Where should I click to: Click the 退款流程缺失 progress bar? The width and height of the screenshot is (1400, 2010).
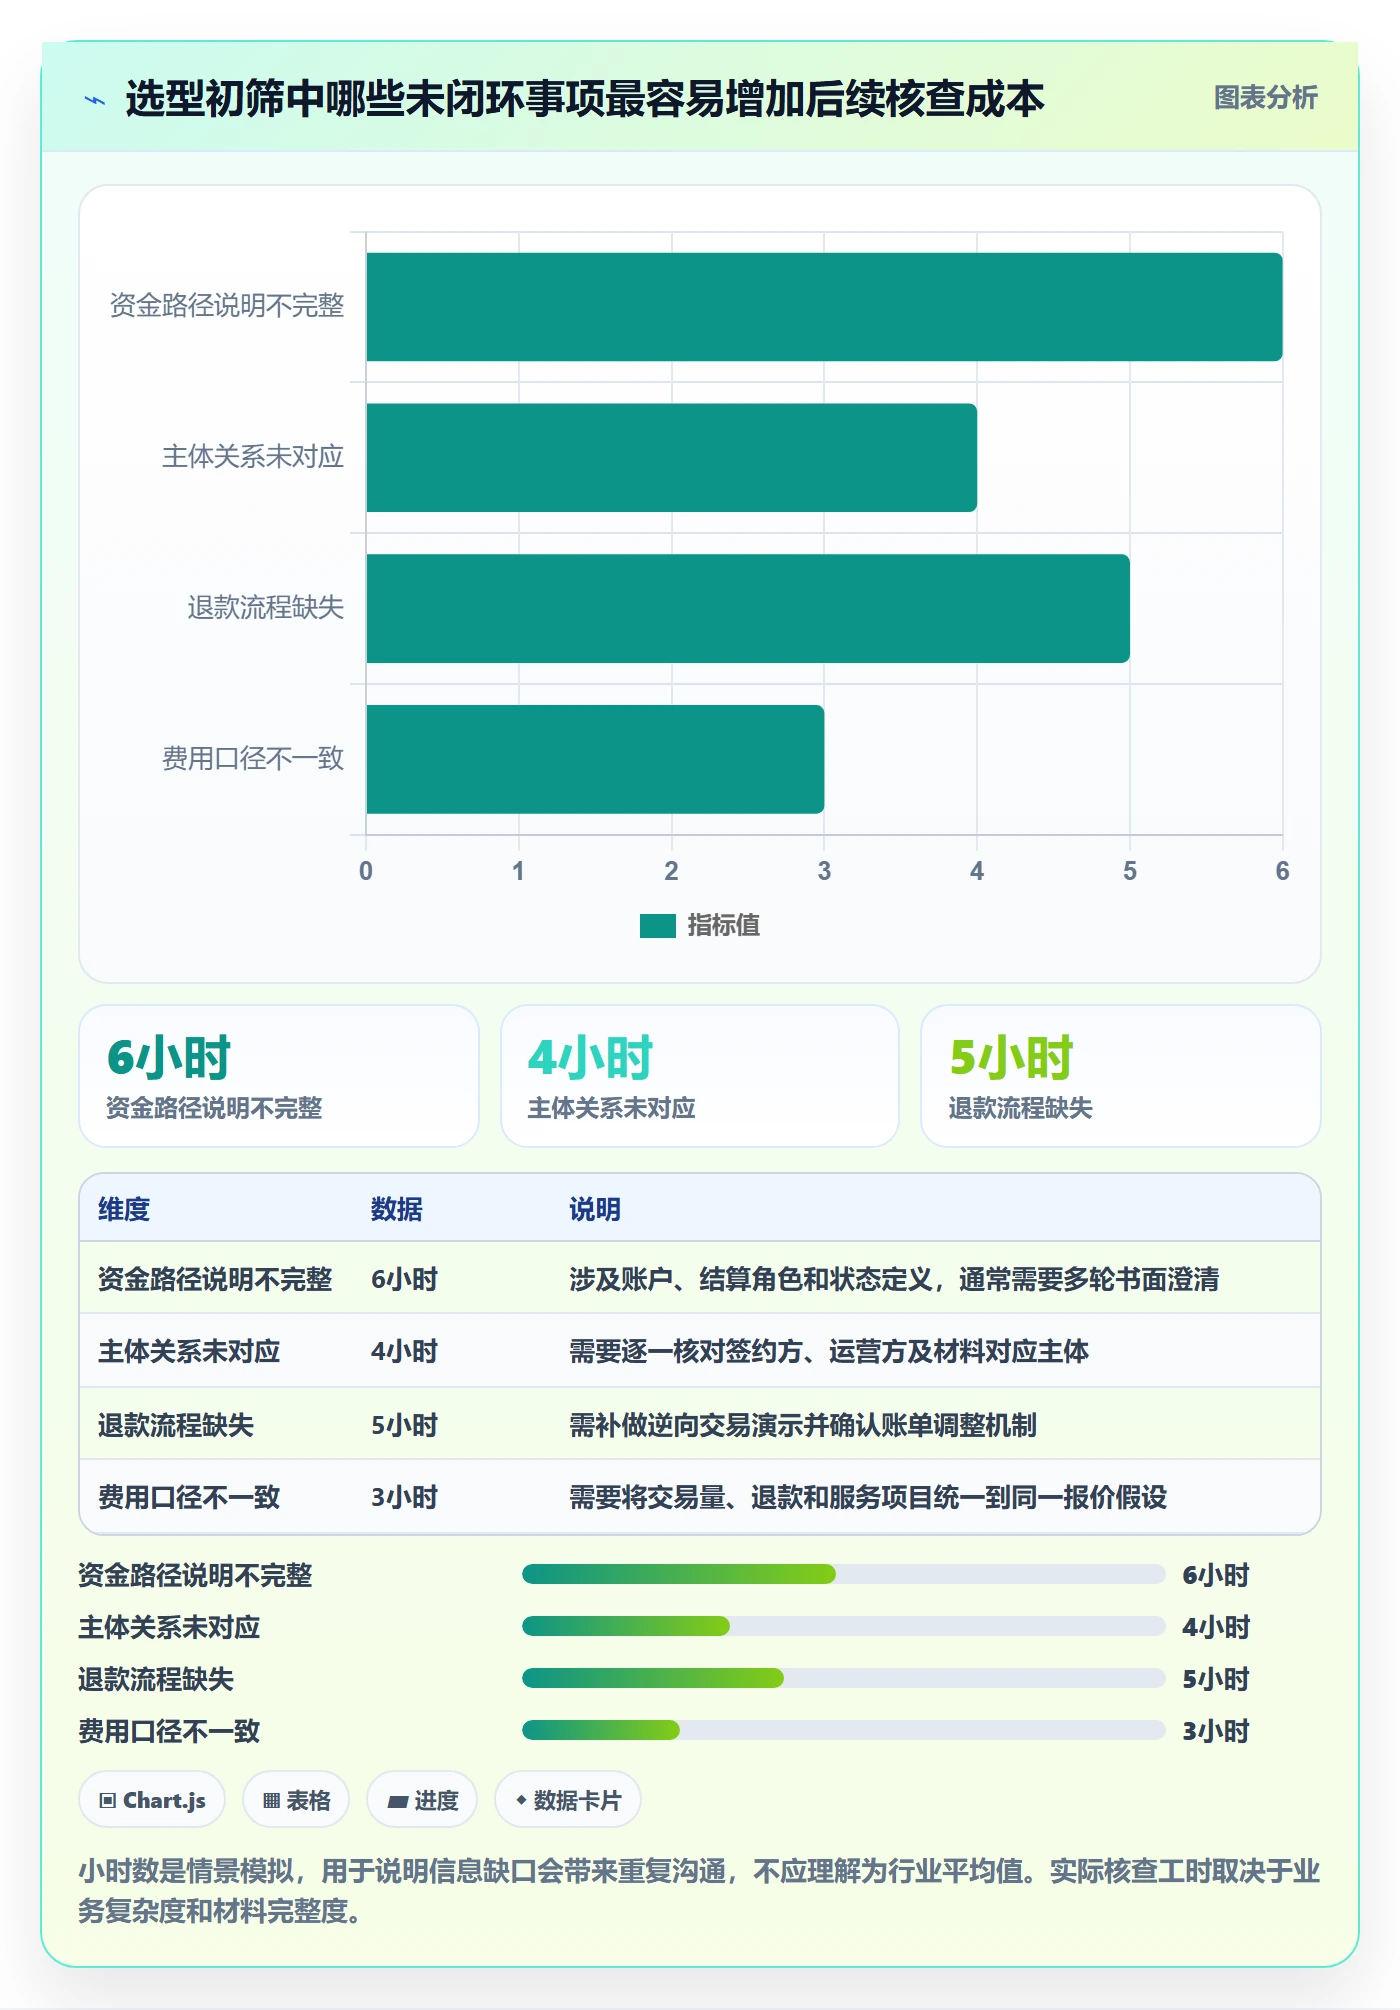pos(843,1678)
